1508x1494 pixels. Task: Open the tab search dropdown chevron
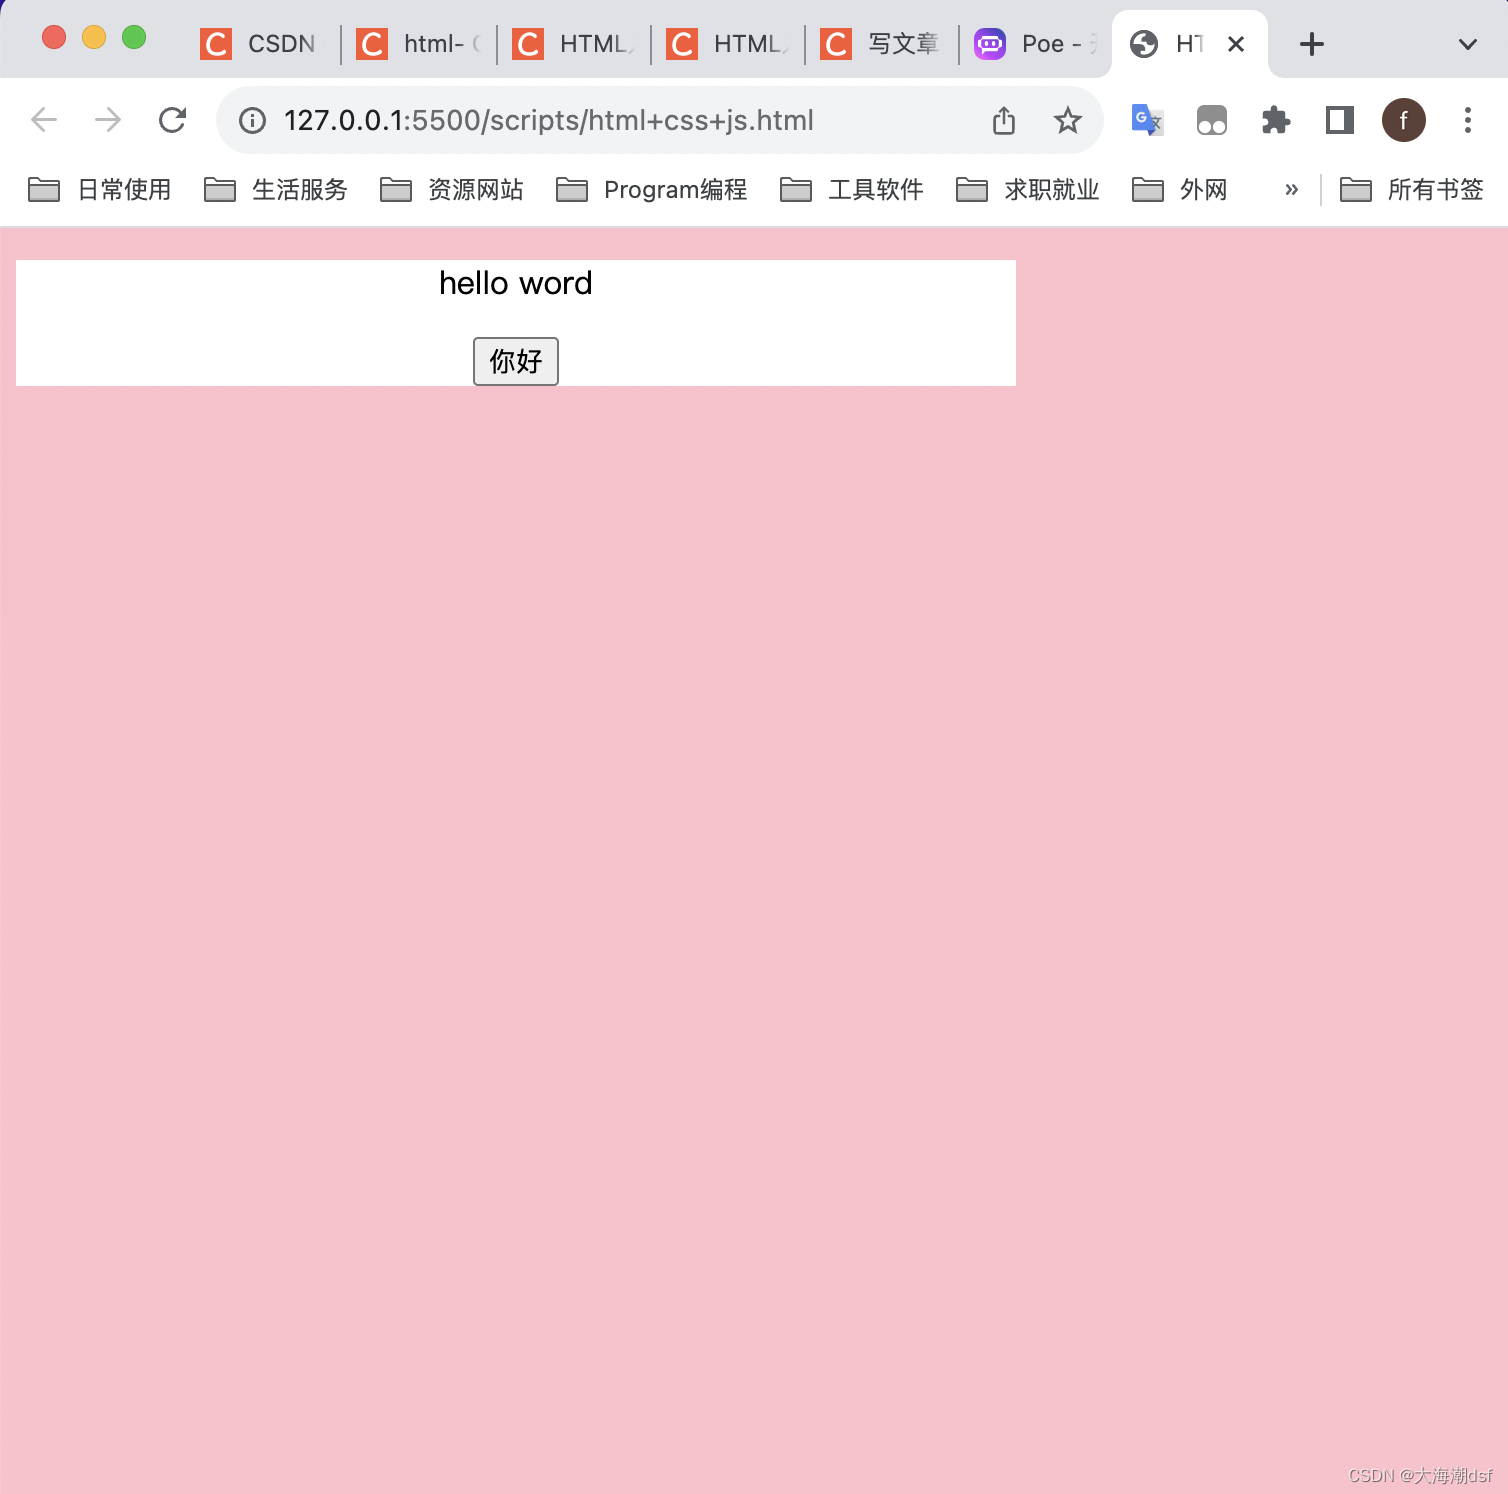tap(1467, 43)
